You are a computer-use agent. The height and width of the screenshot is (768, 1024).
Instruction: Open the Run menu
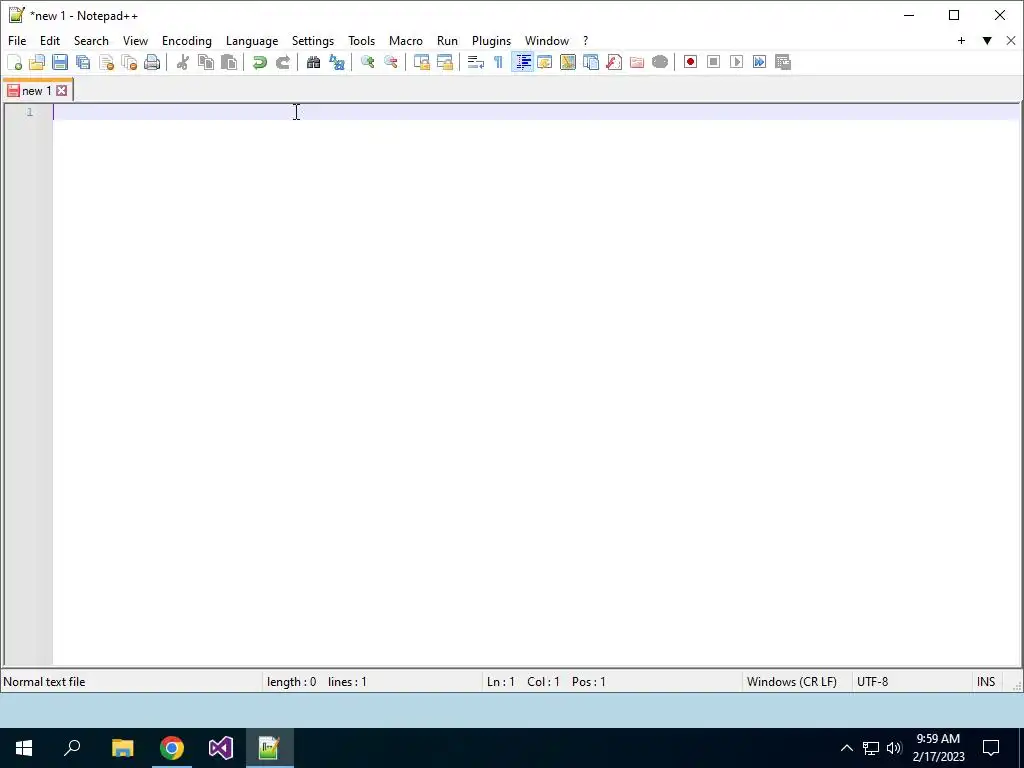447,40
